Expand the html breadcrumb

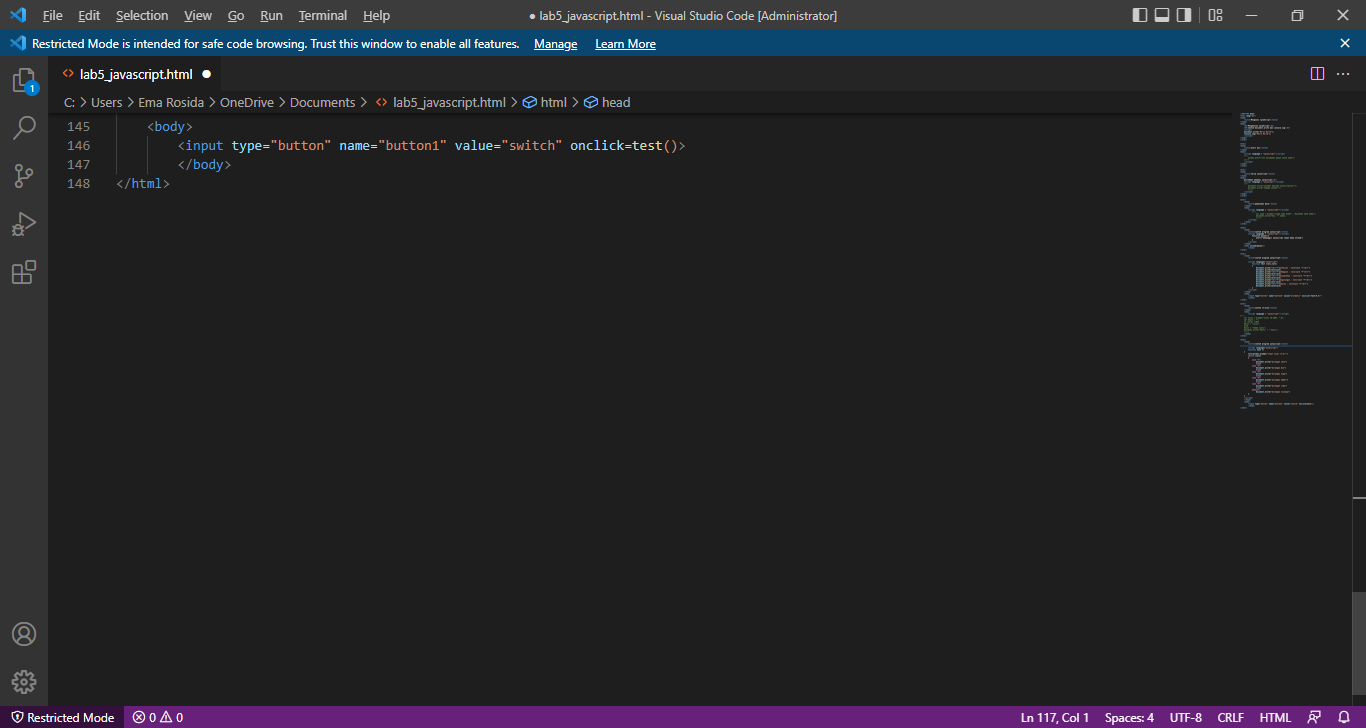coord(545,102)
